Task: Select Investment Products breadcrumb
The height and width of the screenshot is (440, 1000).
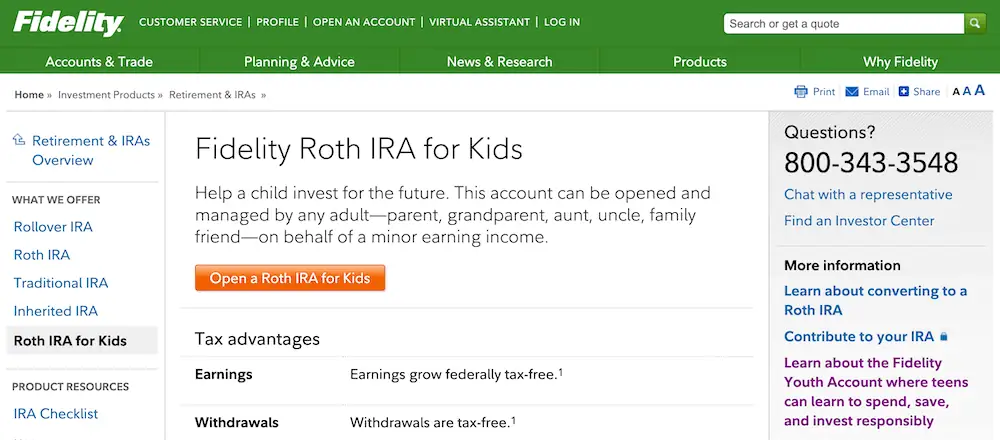Action: tap(106, 95)
